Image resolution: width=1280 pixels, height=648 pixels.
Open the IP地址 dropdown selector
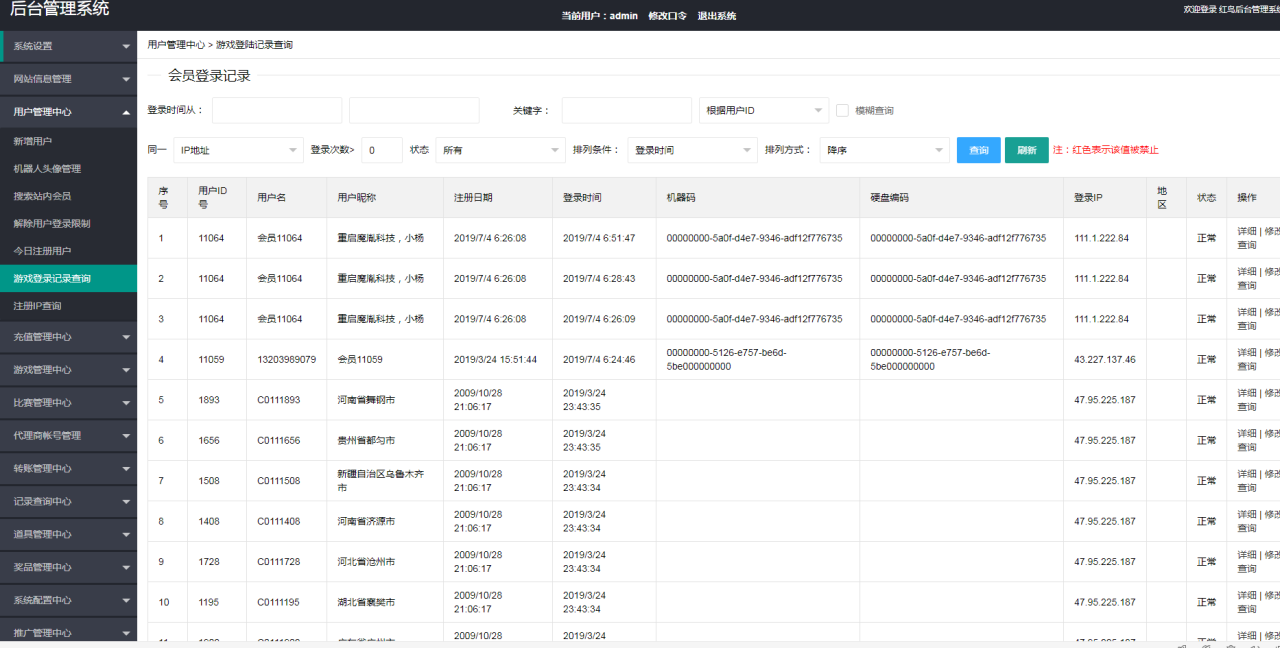[x=237, y=150]
